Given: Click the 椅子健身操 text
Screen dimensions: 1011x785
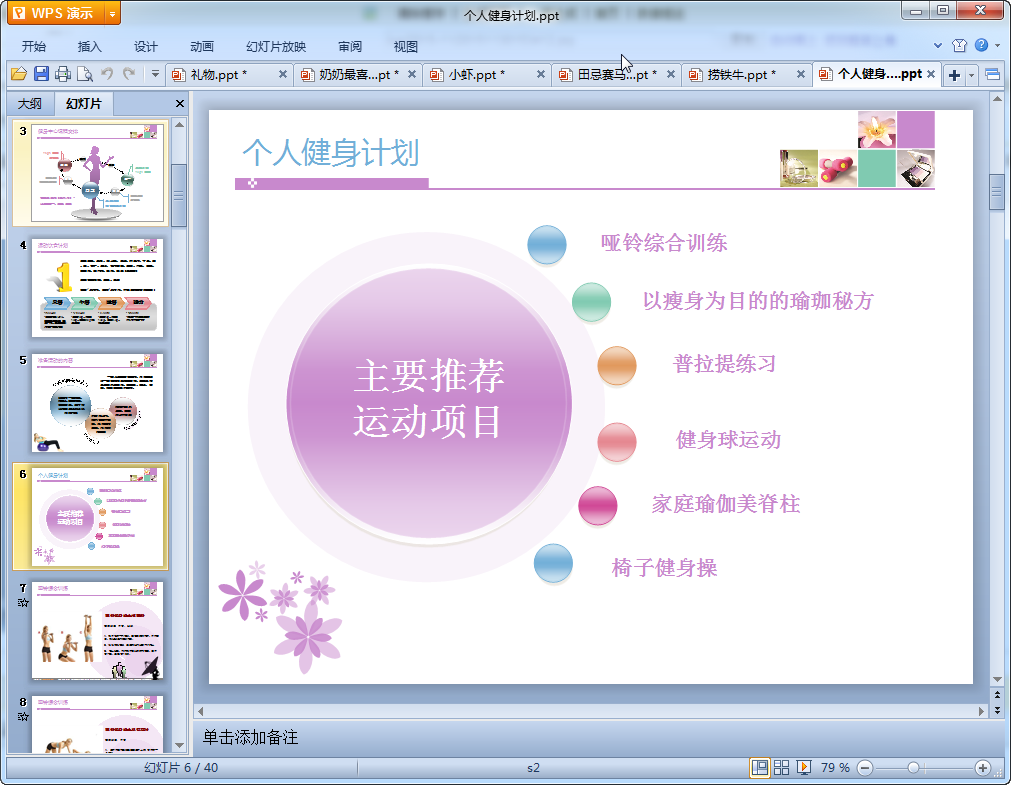Looking at the screenshot, I should click(664, 568).
